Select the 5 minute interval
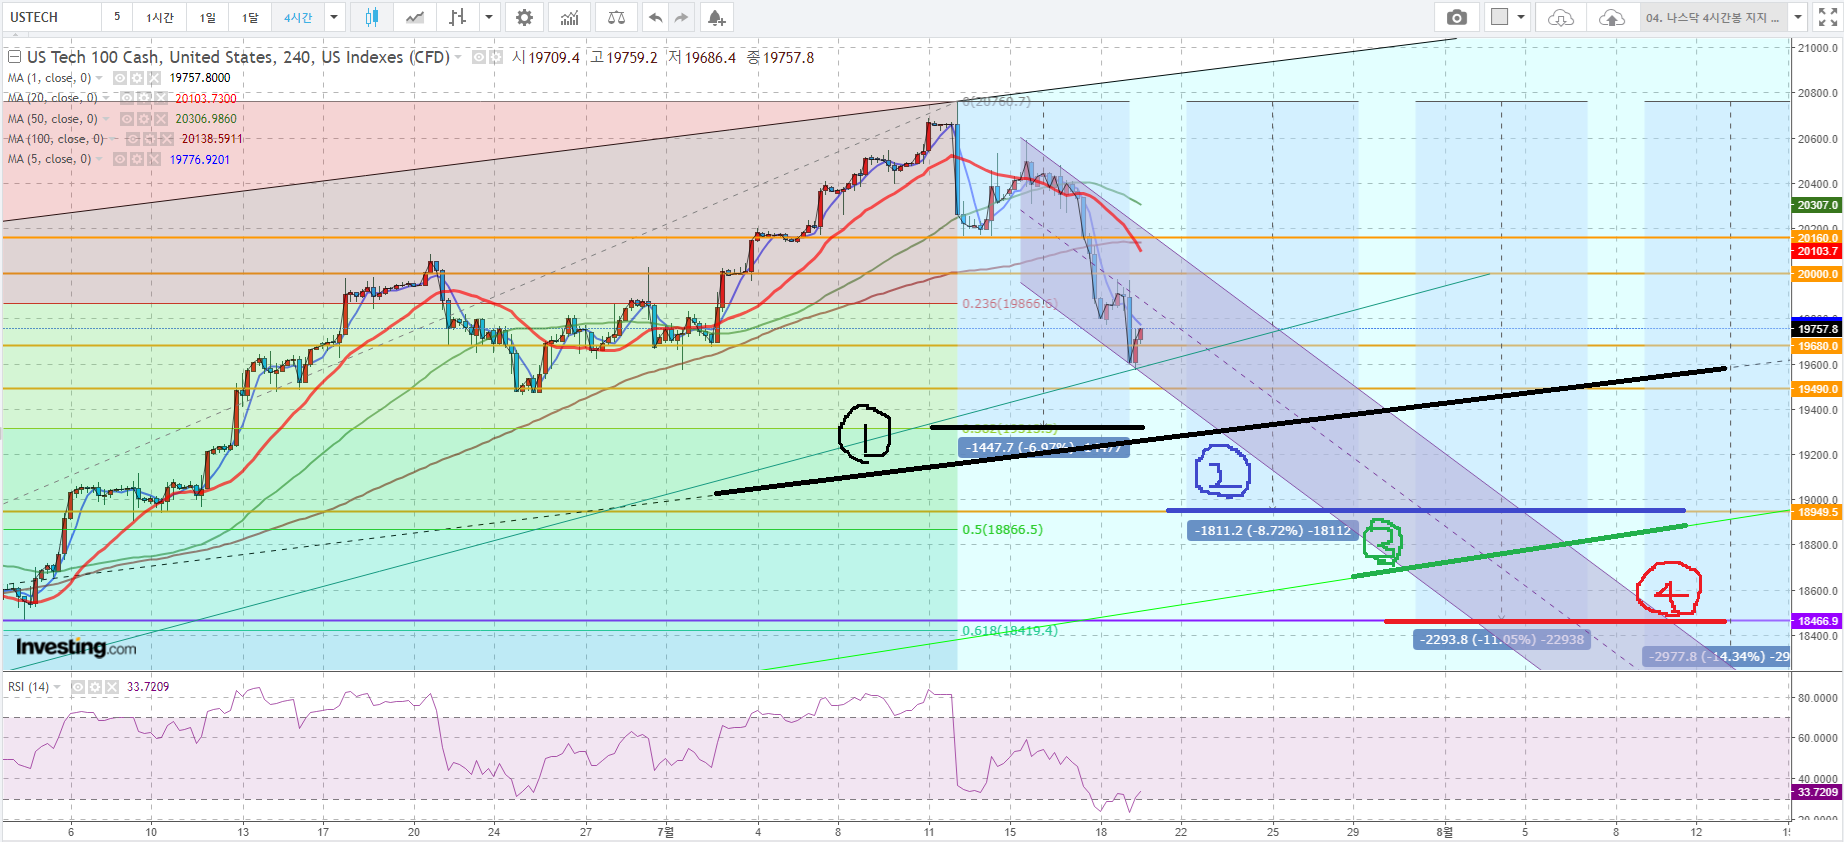Viewport: 1844px width, 842px height. coord(117,17)
